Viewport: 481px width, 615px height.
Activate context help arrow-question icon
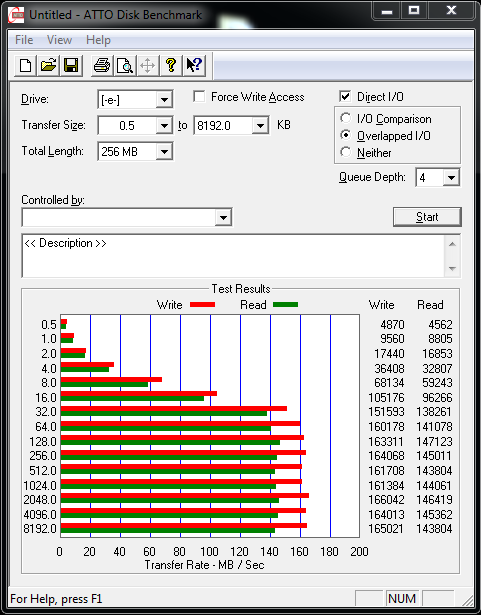[x=193, y=66]
